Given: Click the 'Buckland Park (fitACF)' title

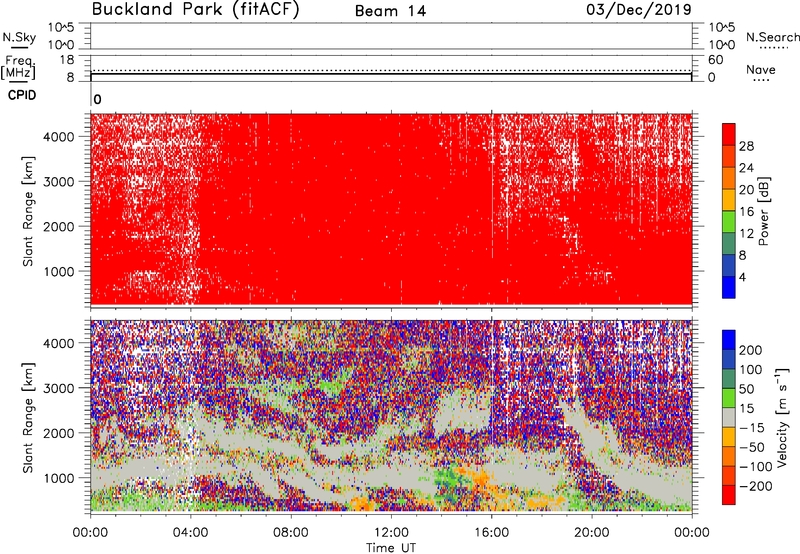Looking at the screenshot, I should [x=195, y=9].
